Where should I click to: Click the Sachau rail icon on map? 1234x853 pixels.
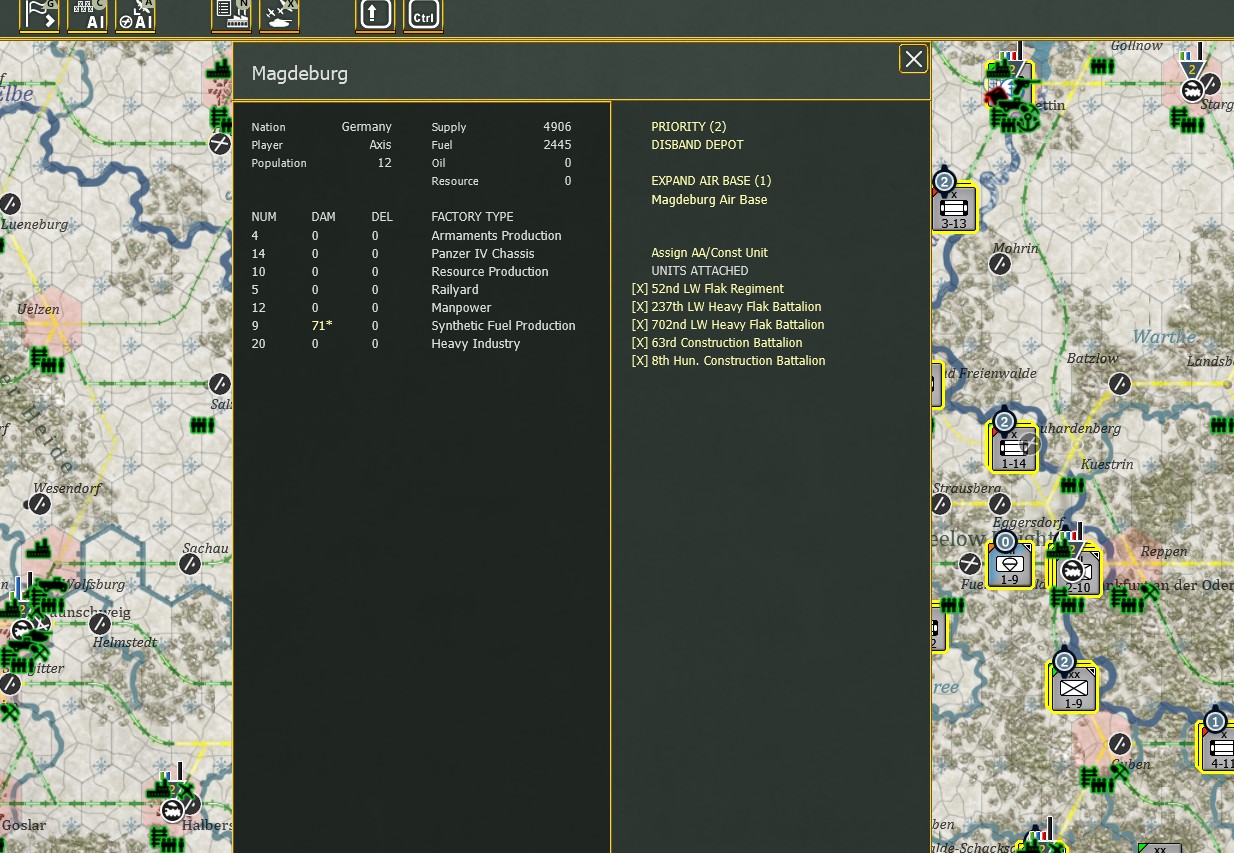190,564
